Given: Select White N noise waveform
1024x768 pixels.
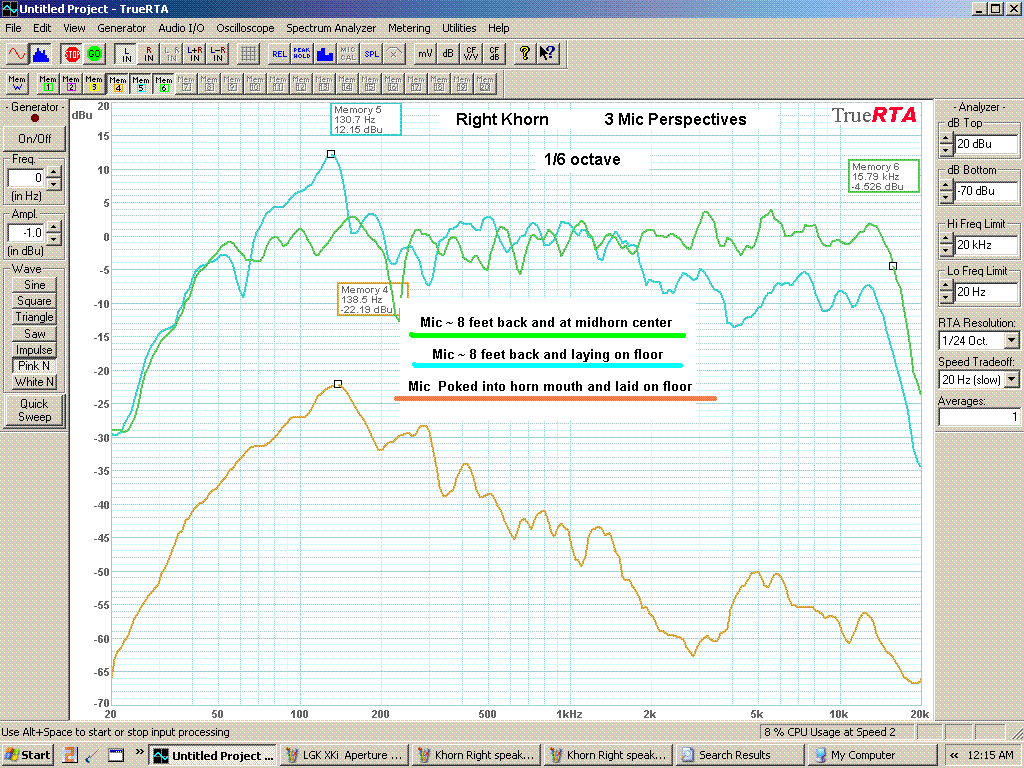Looking at the screenshot, I should click(35, 382).
